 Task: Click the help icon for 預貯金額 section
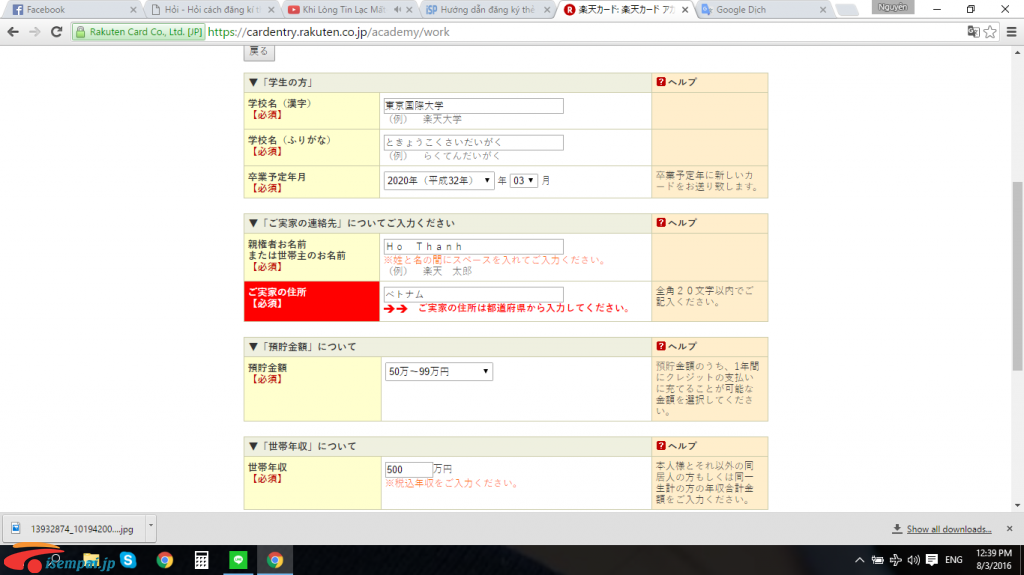(661, 346)
